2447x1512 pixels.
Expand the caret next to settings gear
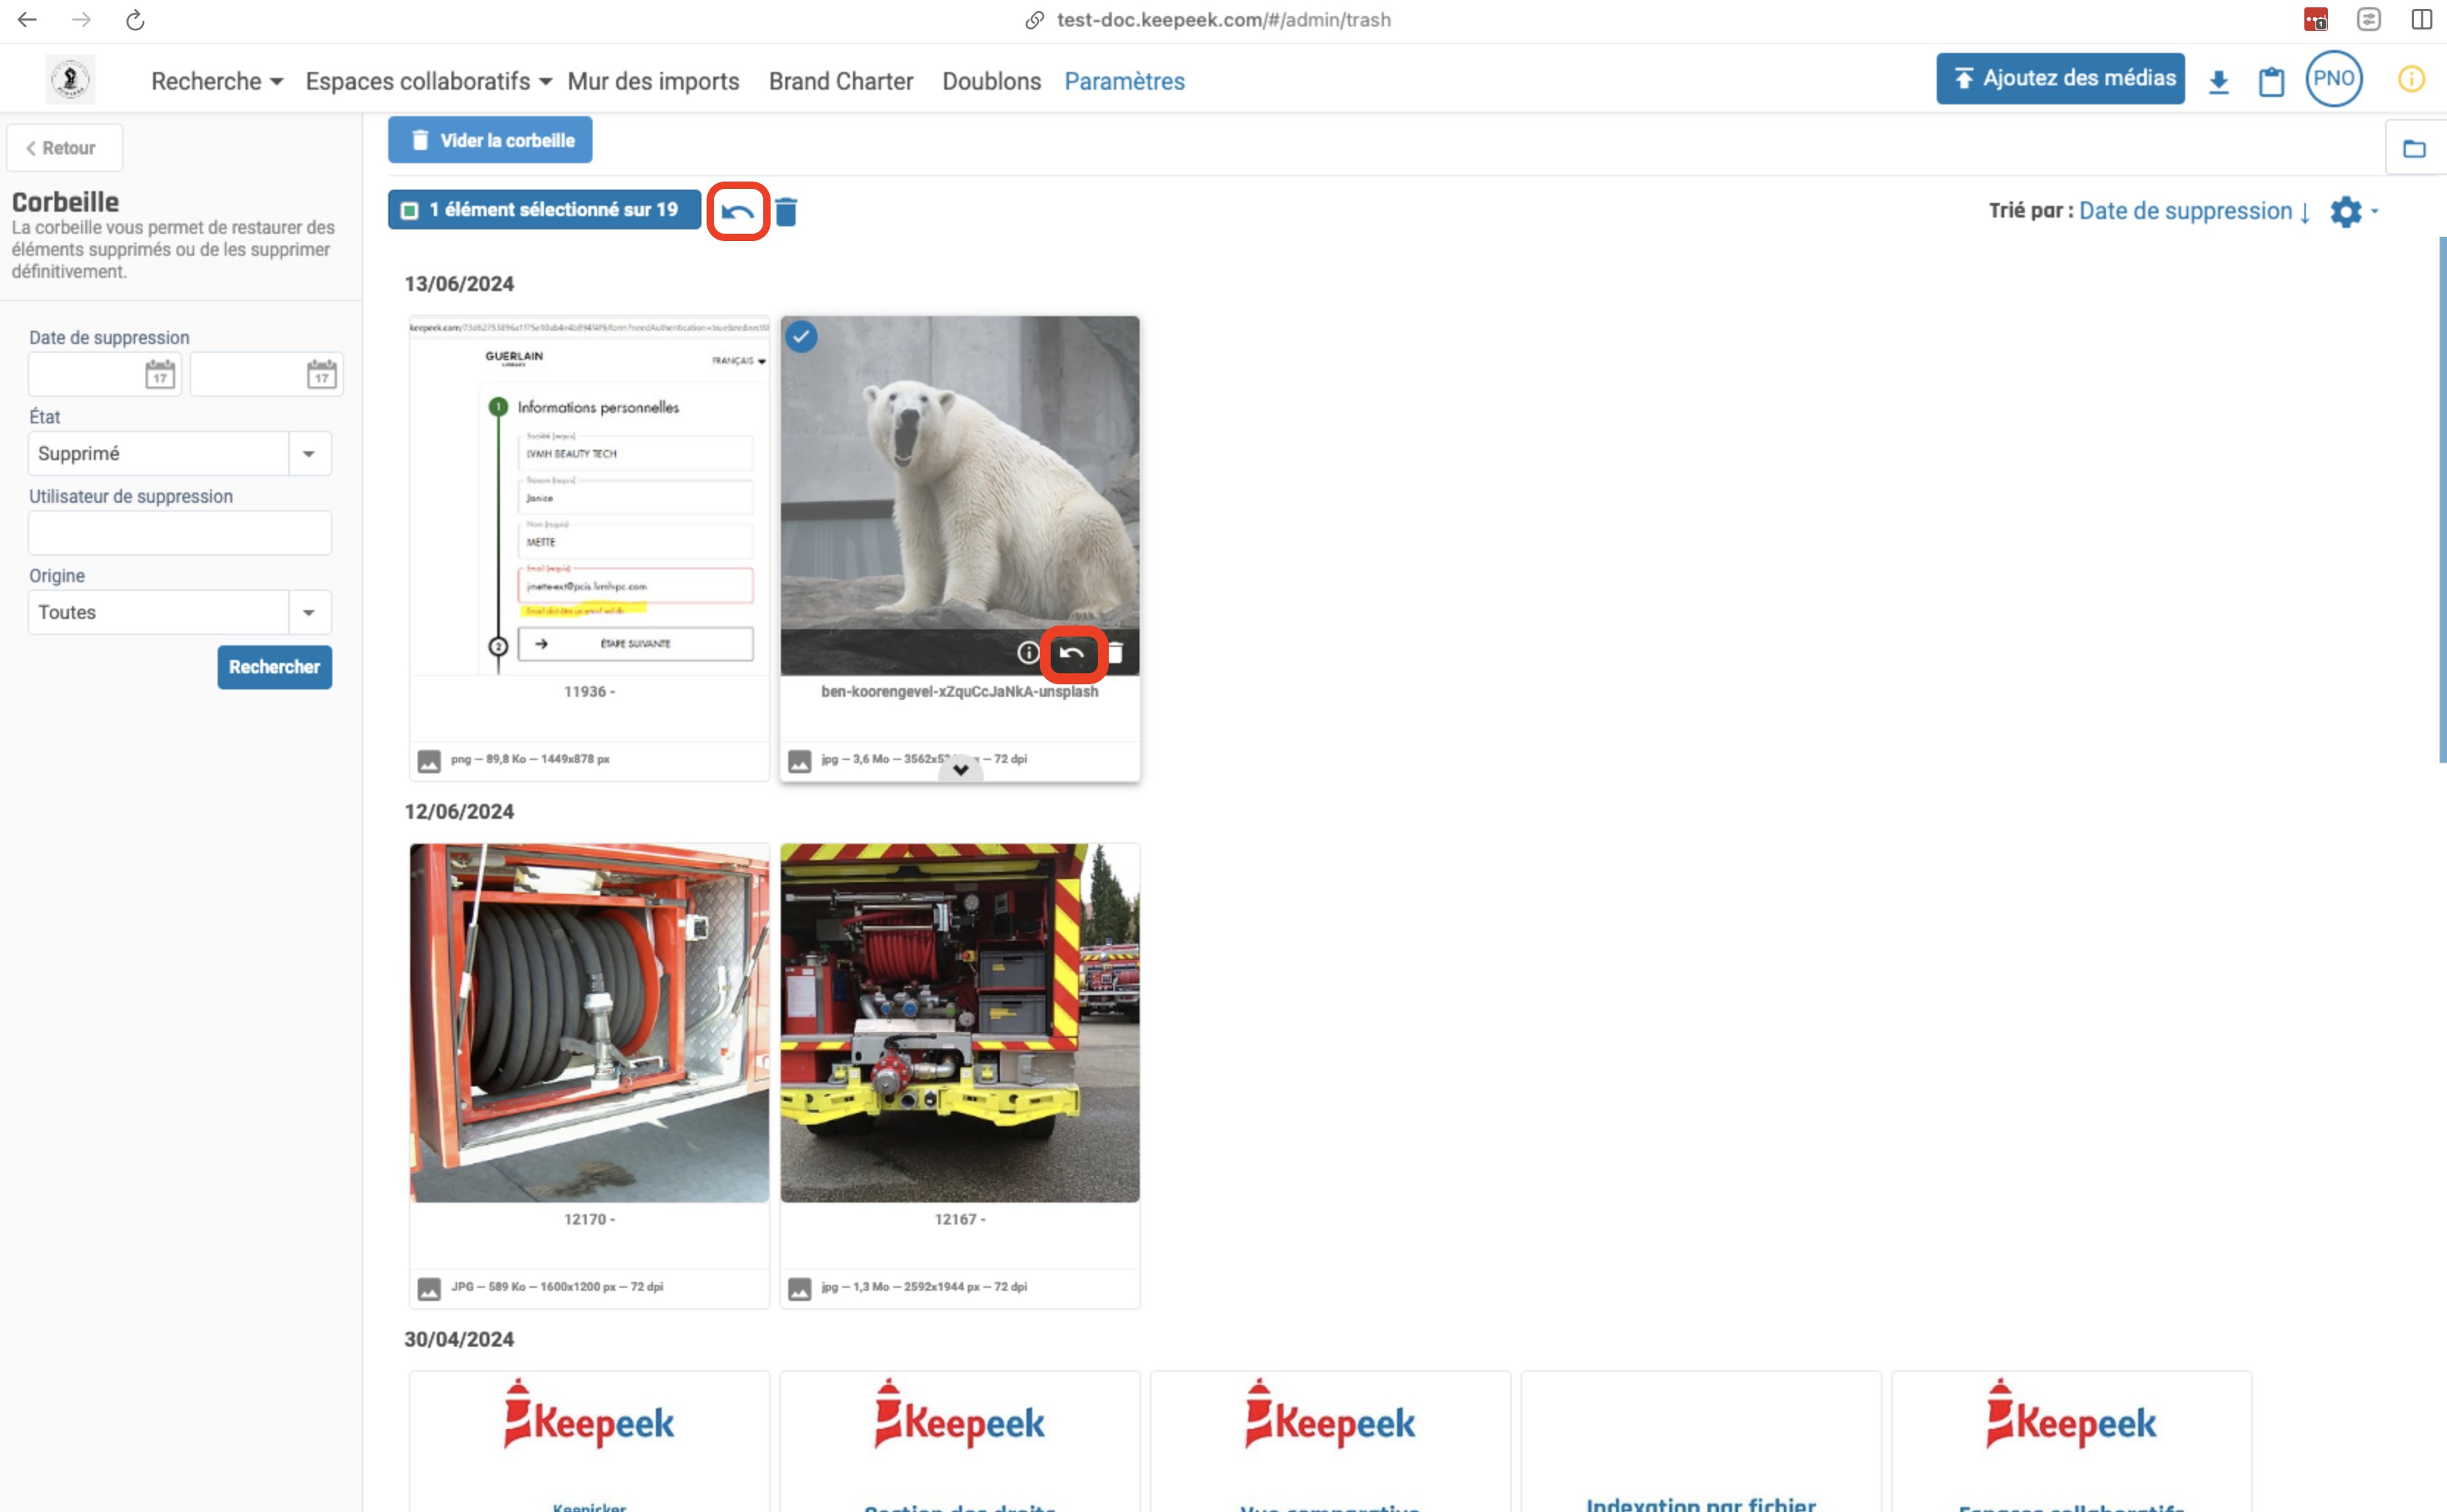(x=2375, y=211)
